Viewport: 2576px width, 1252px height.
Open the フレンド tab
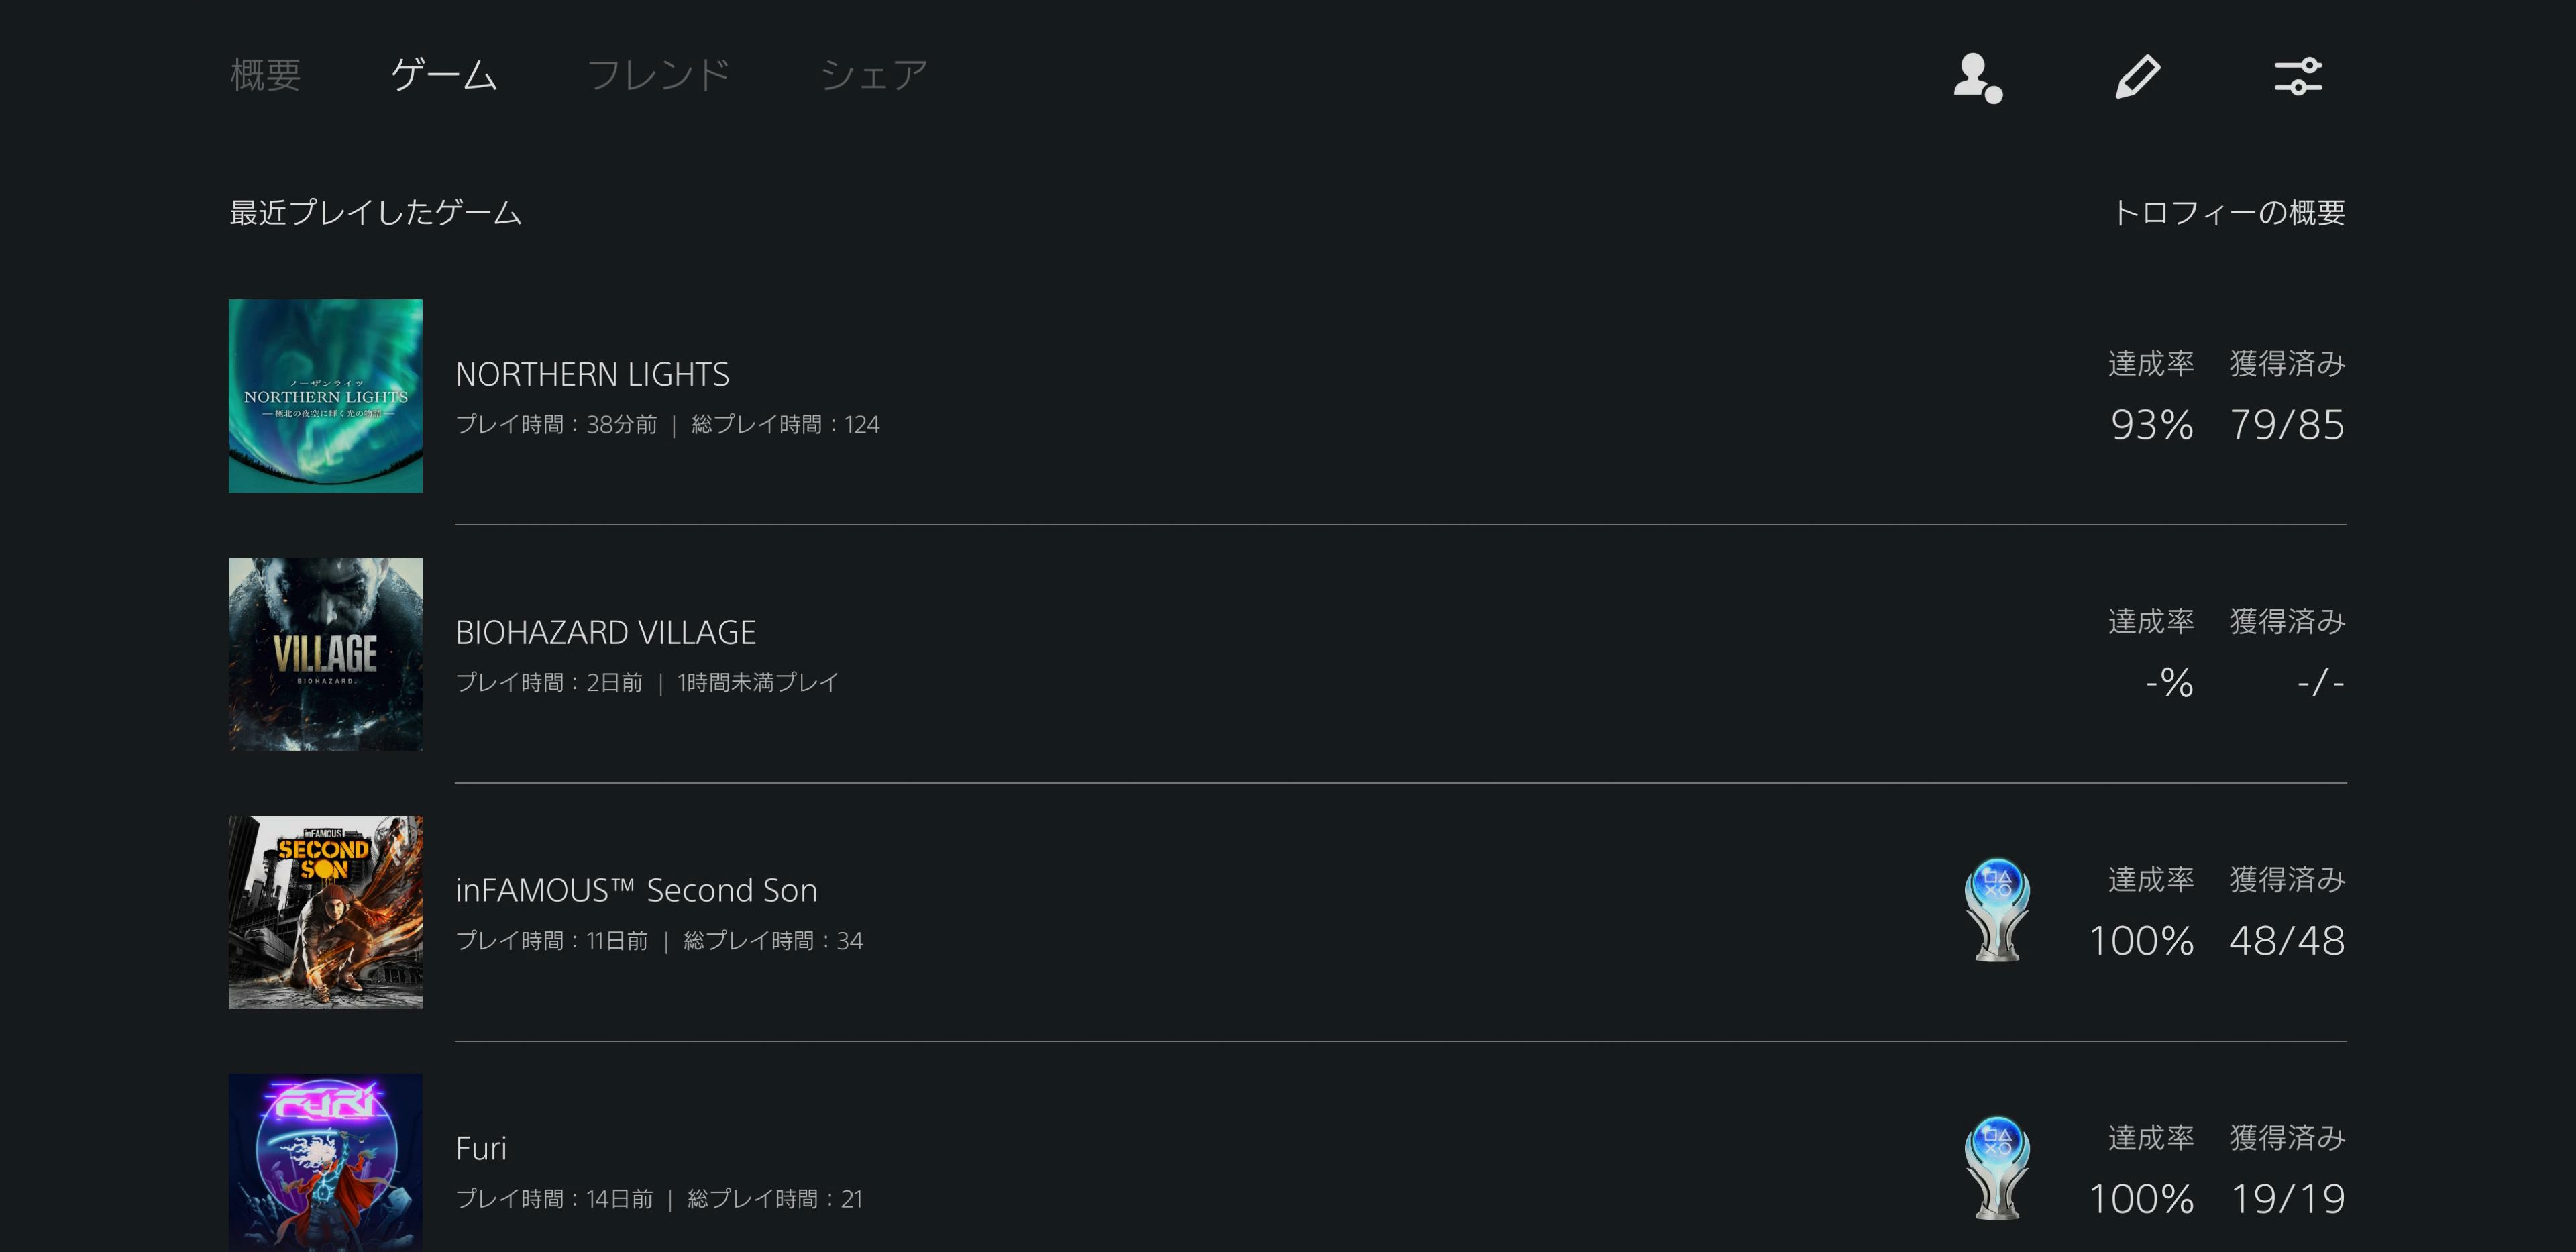658,75
